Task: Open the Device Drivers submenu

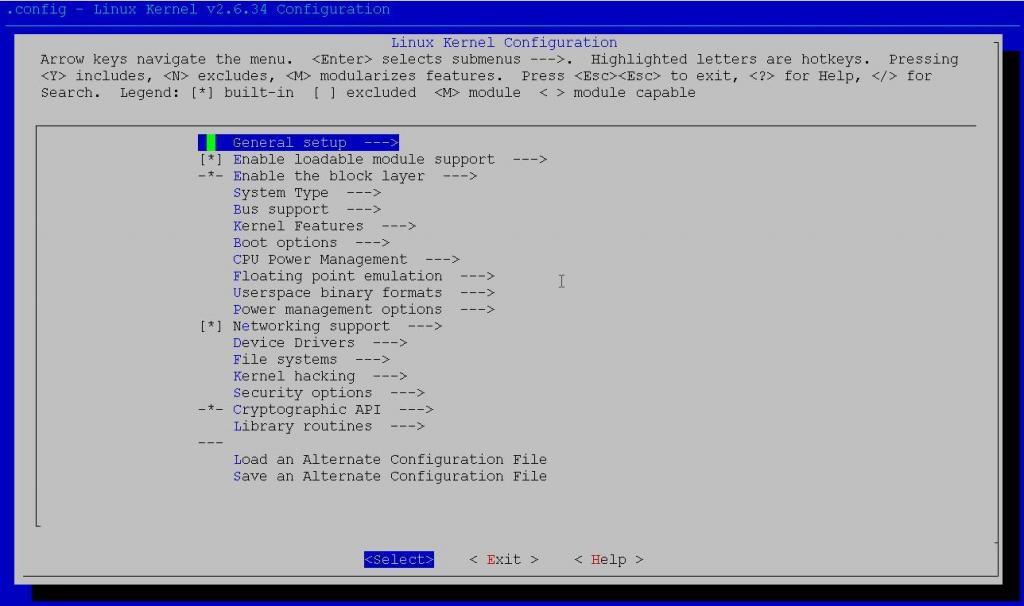Action: tap(320, 343)
